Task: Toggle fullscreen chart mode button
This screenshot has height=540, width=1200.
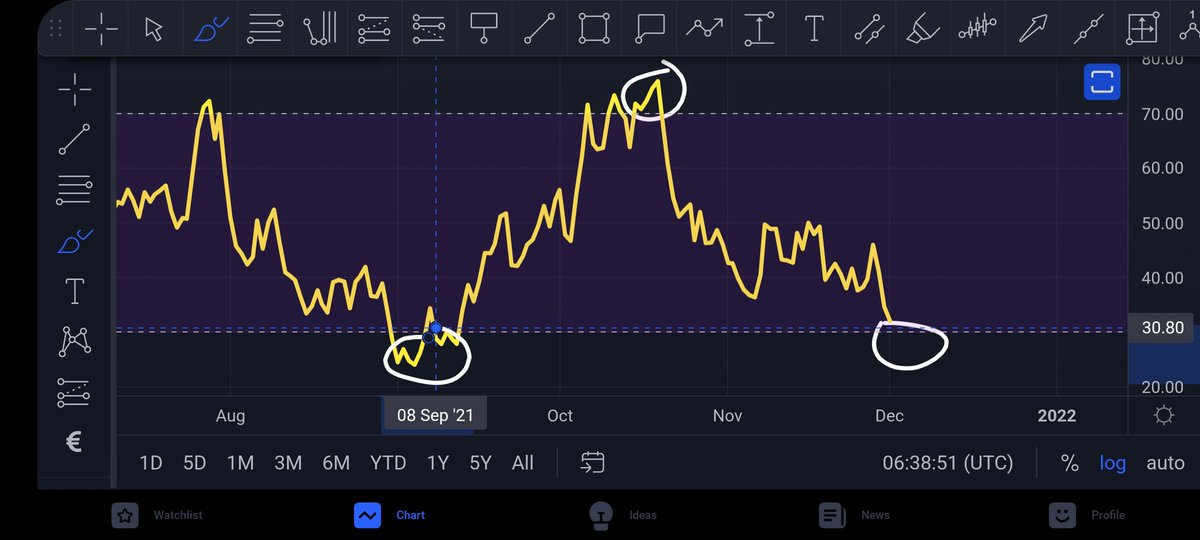Action: point(1102,82)
